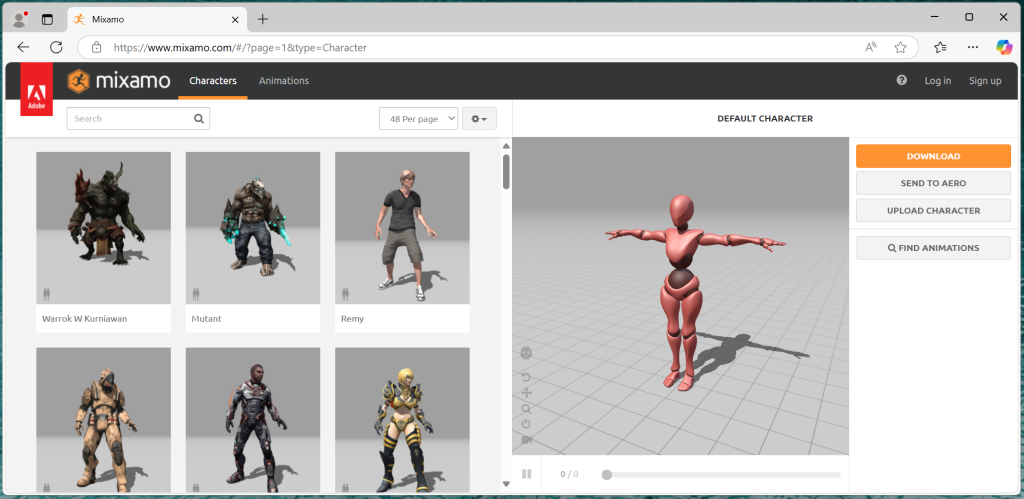Select the rotate camera icon in viewer

click(526, 378)
